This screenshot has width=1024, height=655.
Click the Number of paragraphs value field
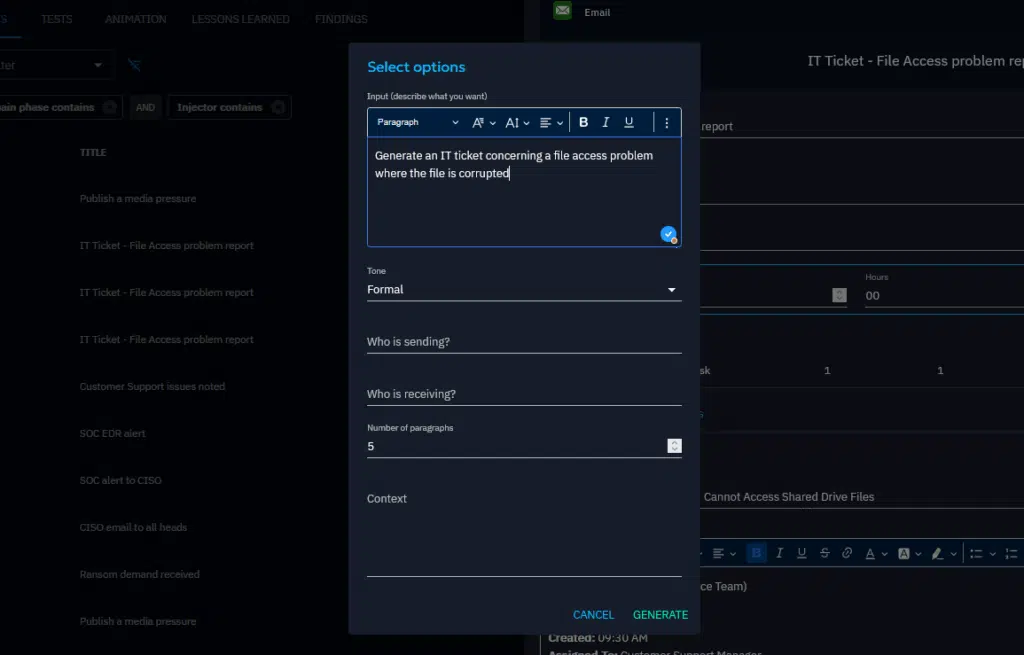[510, 446]
